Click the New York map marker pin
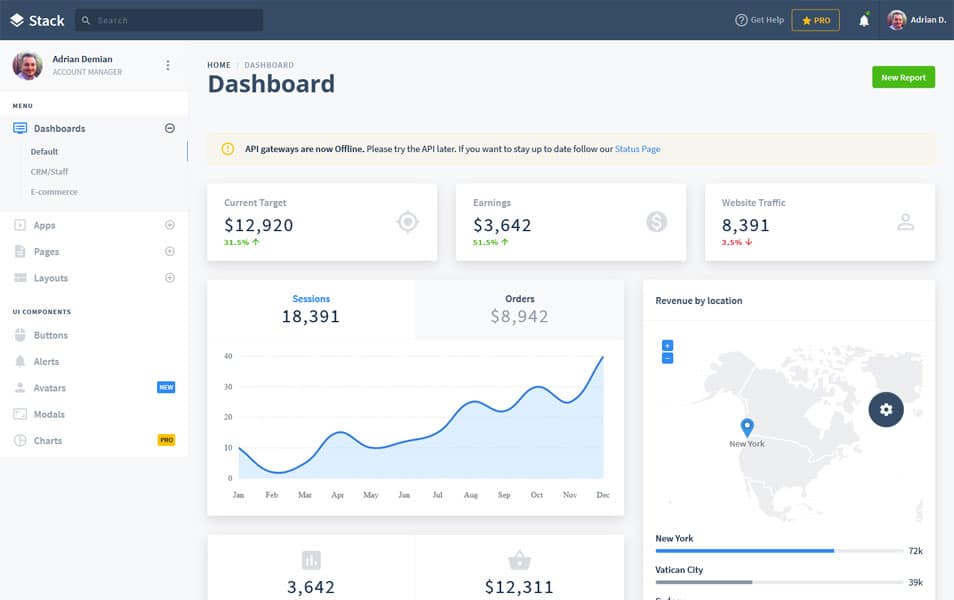Viewport: 954px width, 600px height. tap(746, 425)
